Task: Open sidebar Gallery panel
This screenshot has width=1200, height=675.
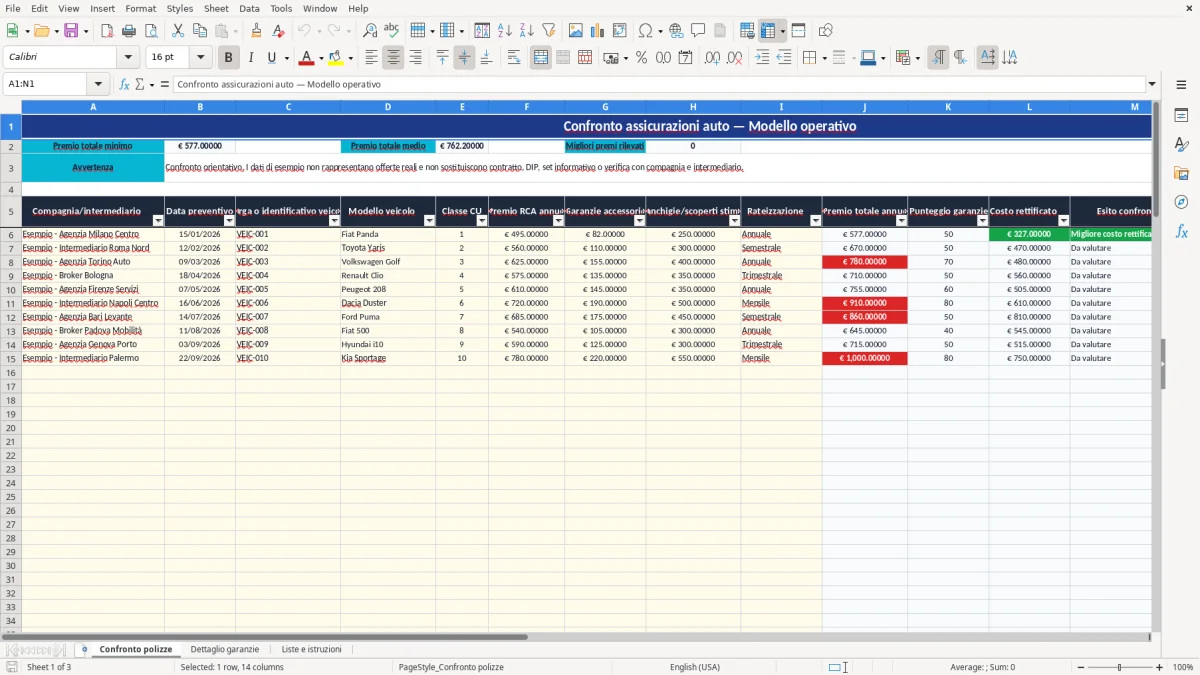Action: coord(1181,174)
